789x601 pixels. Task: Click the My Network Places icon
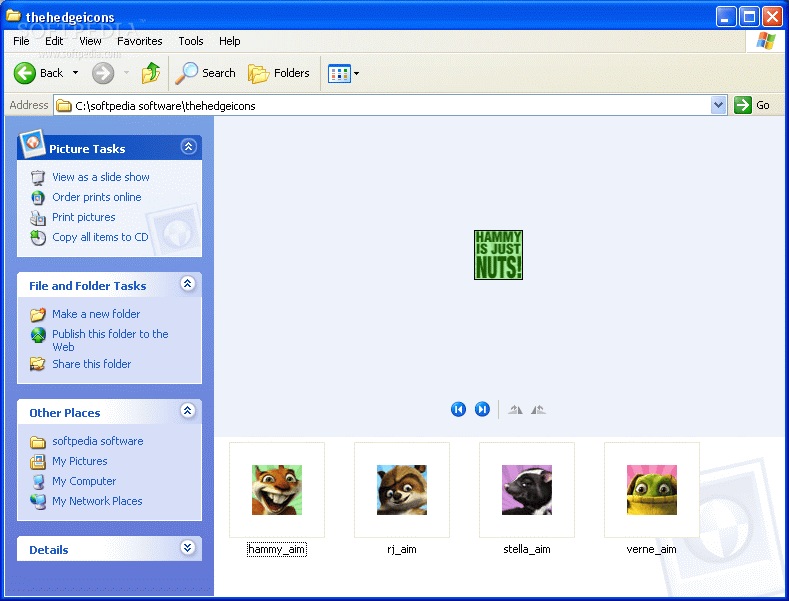tap(38, 502)
